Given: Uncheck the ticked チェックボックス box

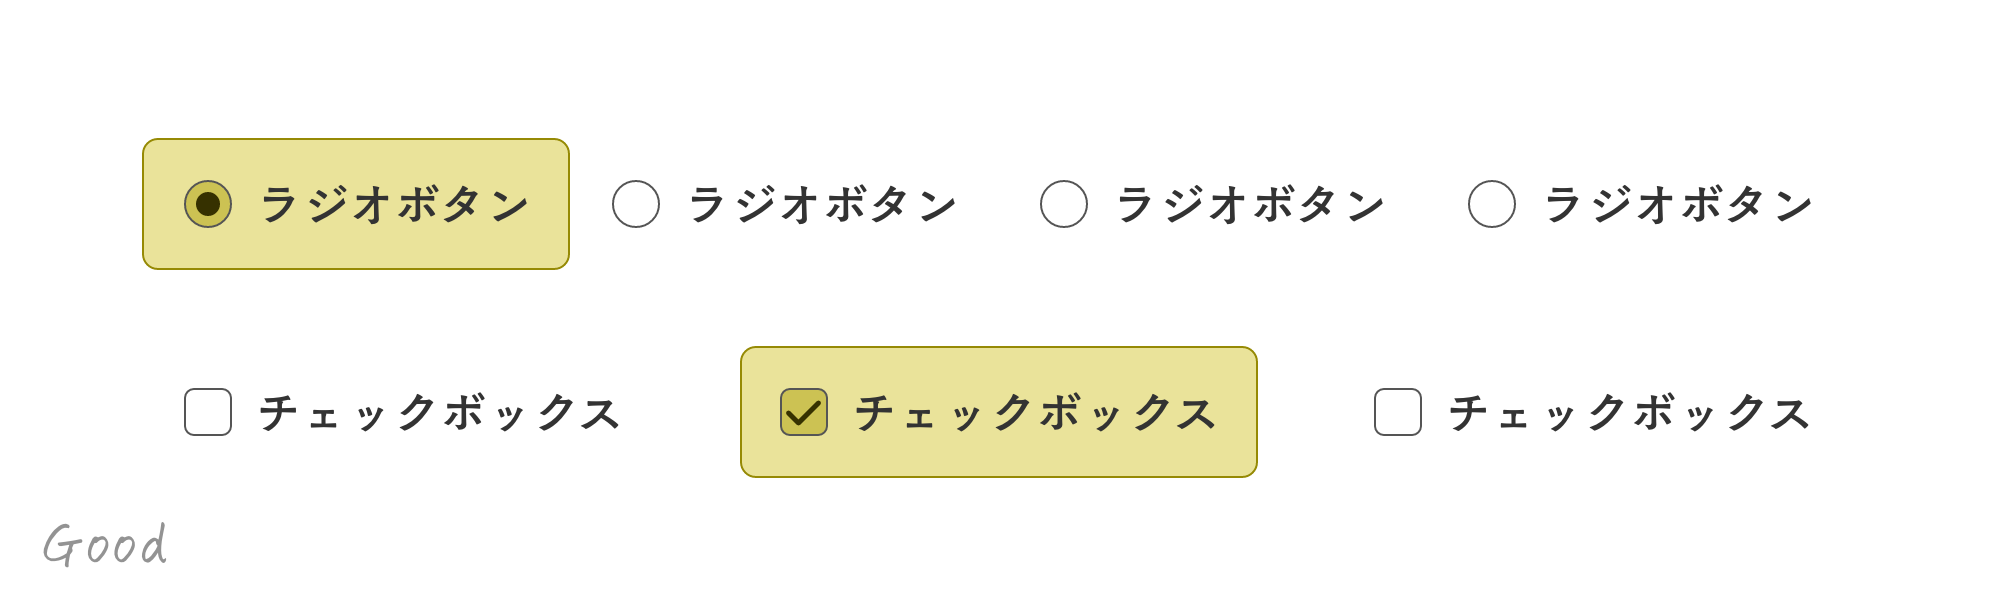Looking at the screenshot, I should pyautogui.click(x=804, y=412).
